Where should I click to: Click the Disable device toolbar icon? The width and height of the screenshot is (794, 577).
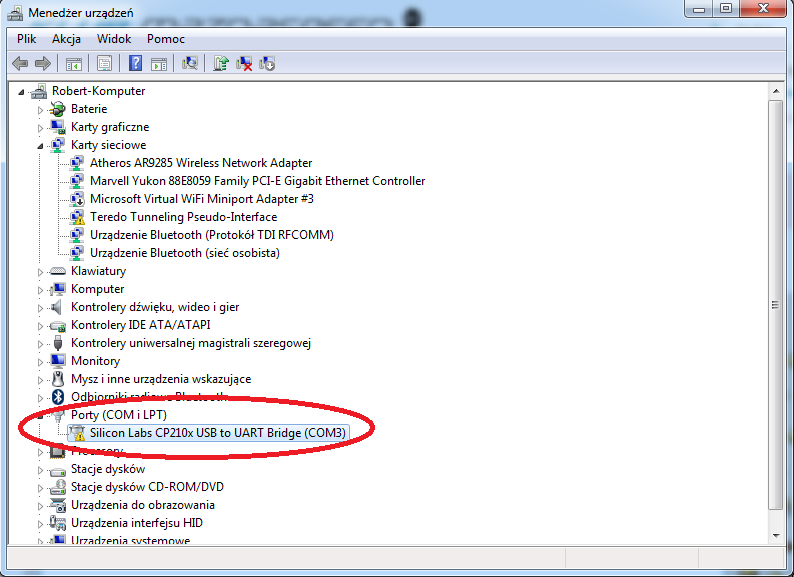(267, 63)
